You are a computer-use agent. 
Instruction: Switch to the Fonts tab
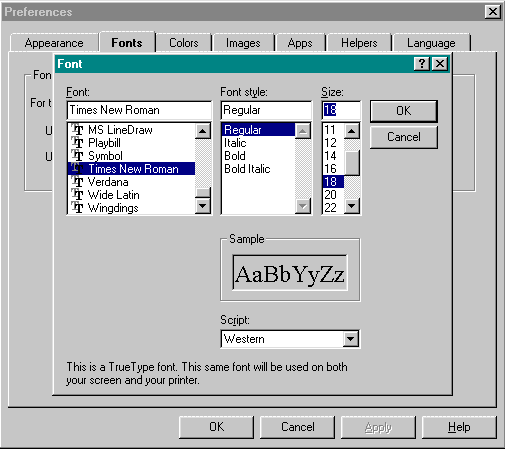127,43
